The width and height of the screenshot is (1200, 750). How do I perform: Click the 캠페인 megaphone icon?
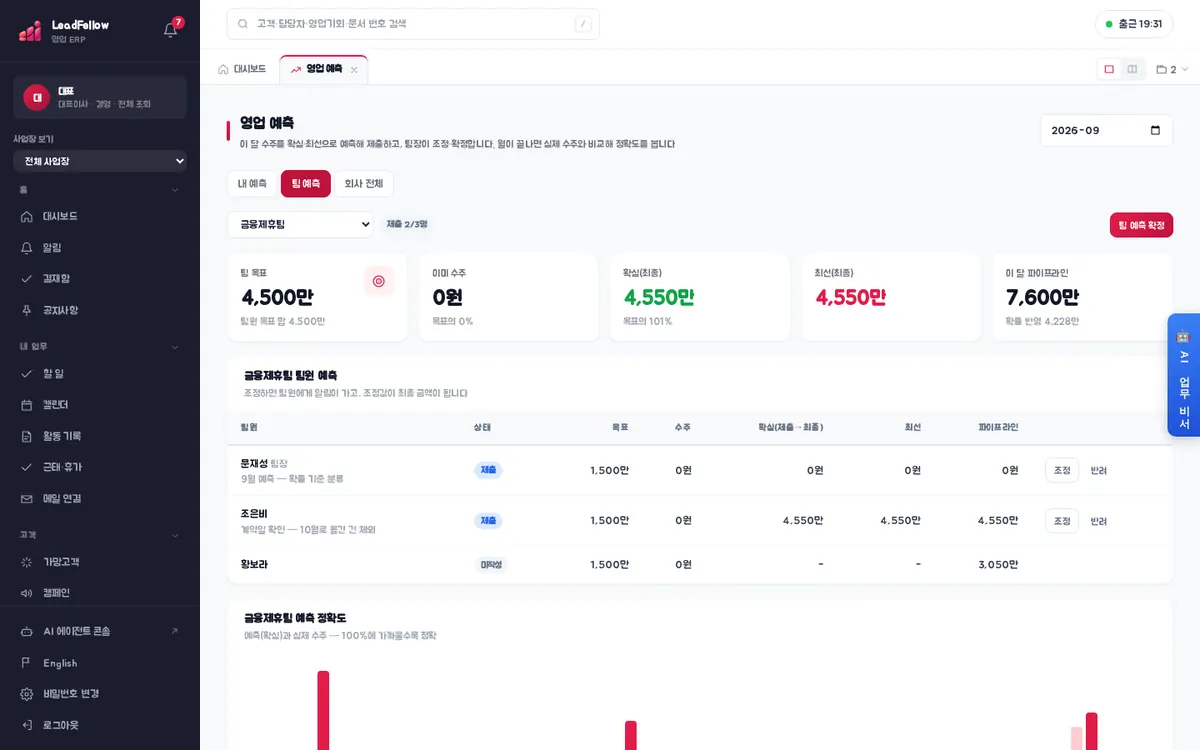(x=27, y=593)
